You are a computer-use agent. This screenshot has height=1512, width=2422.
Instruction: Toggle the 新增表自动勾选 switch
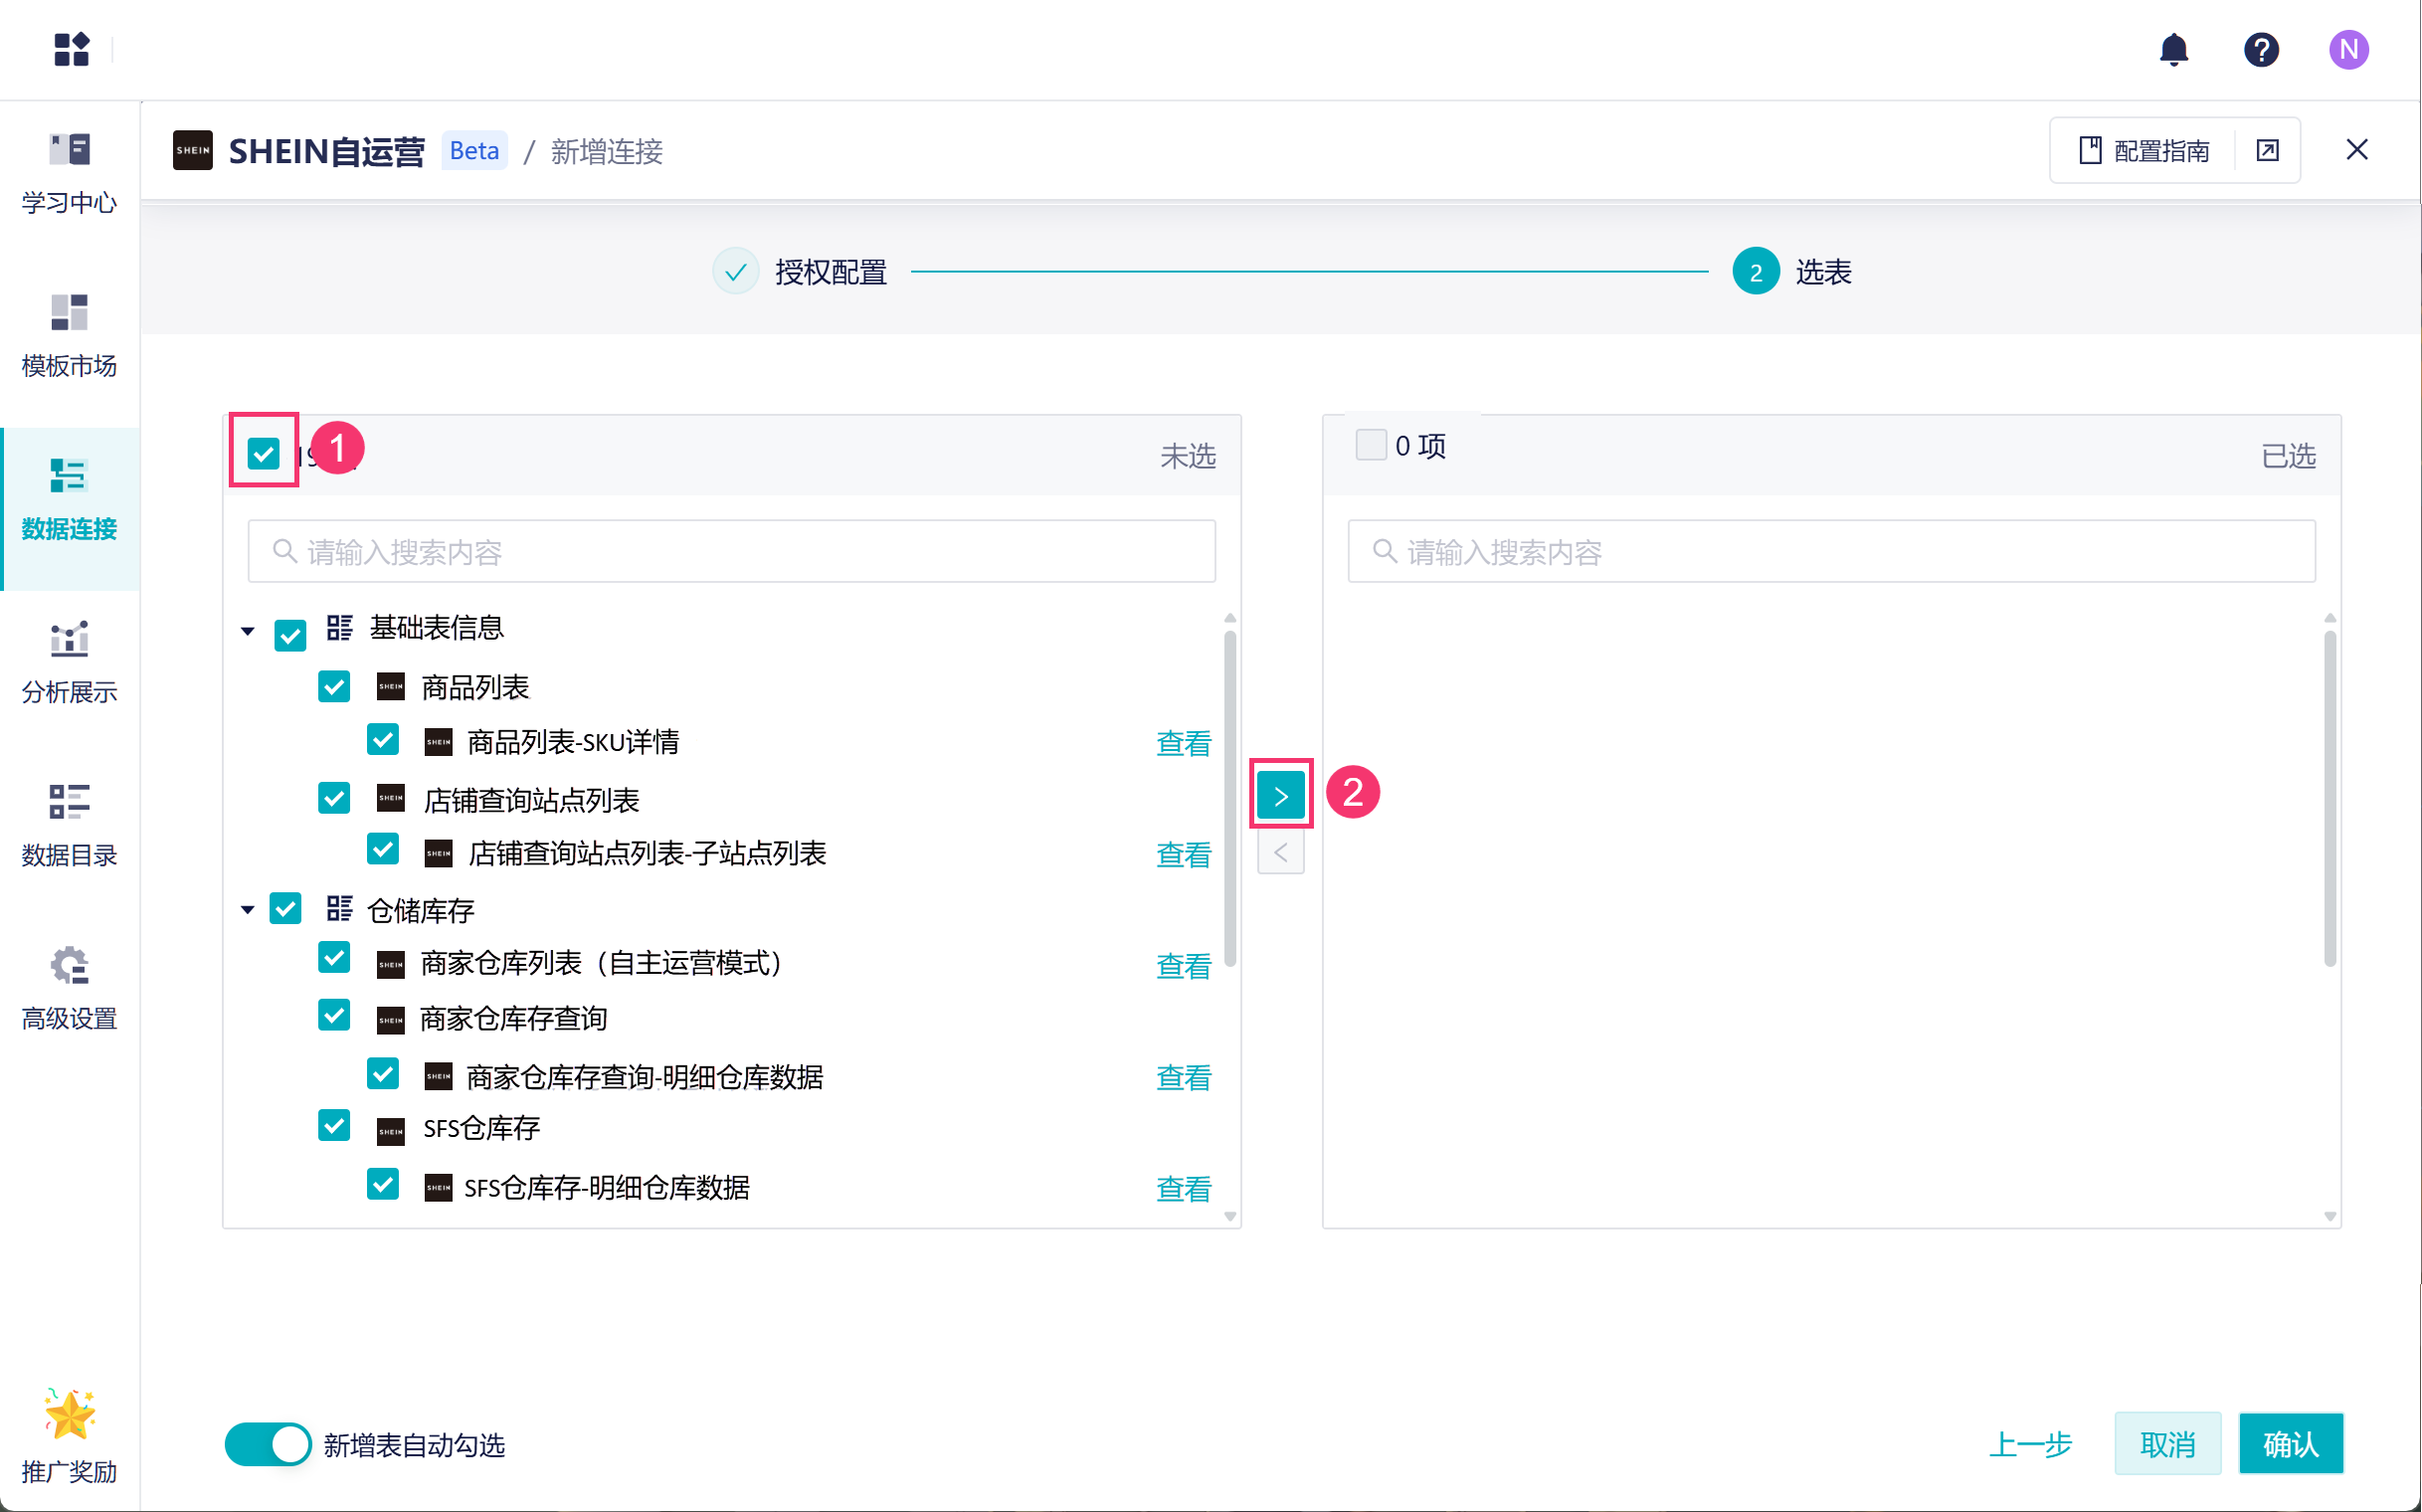268,1444
